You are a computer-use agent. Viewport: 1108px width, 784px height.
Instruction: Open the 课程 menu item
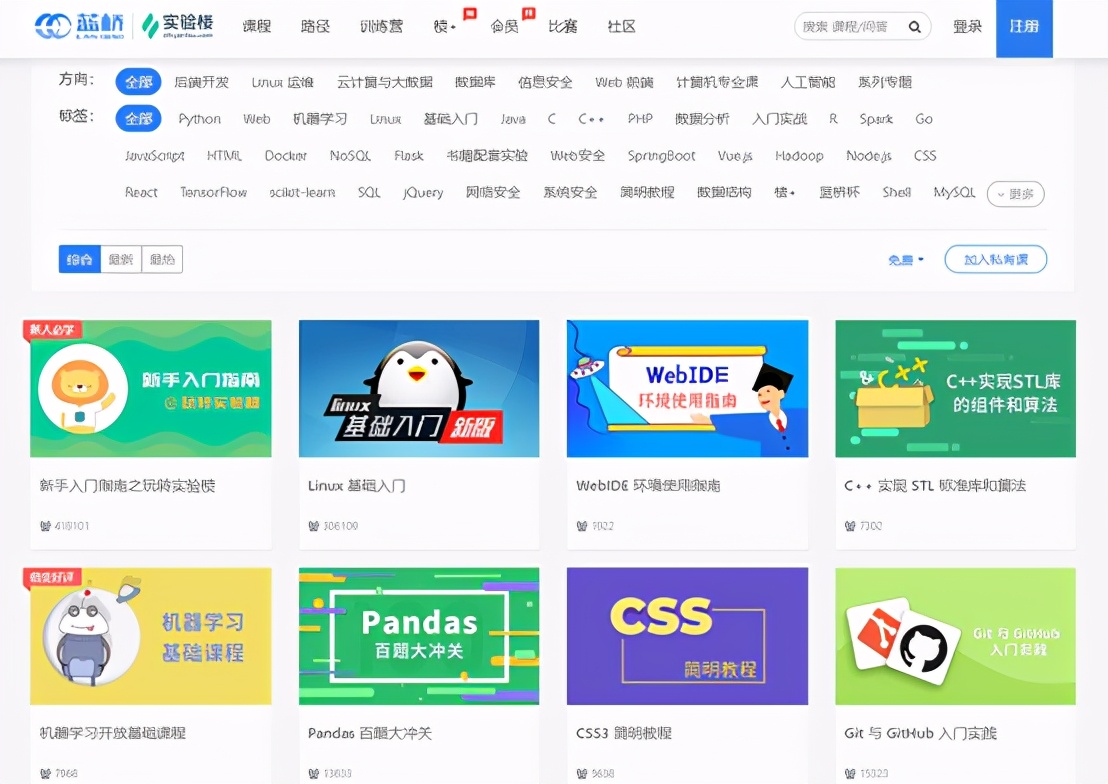(x=257, y=27)
